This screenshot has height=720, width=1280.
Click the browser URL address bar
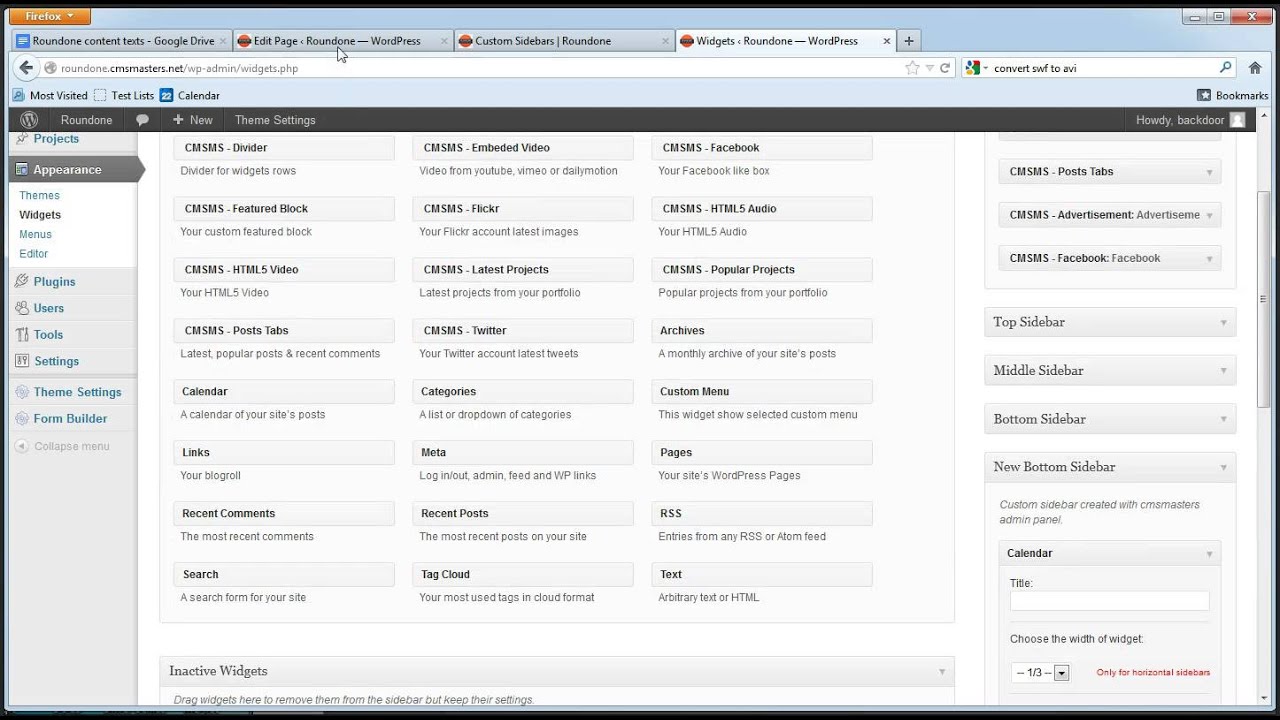coord(480,68)
